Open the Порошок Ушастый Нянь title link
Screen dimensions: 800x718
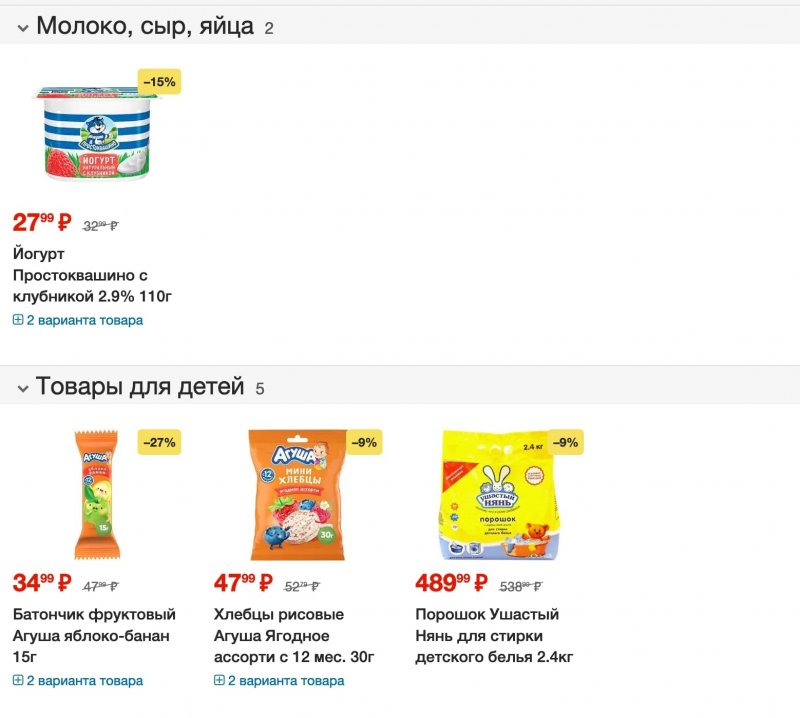click(x=494, y=635)
